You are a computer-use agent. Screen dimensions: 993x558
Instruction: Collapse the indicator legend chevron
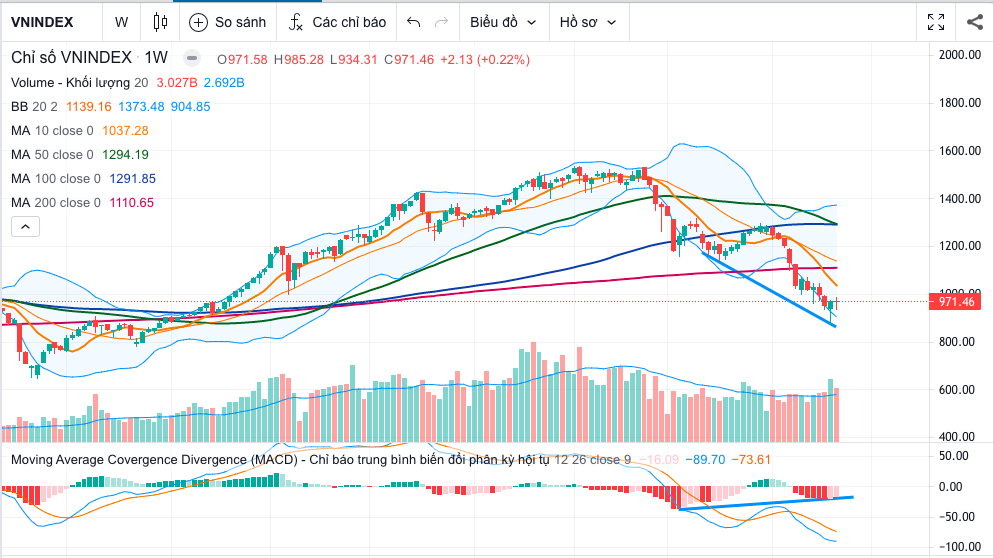pyautogui.click(x=25, y=226)
